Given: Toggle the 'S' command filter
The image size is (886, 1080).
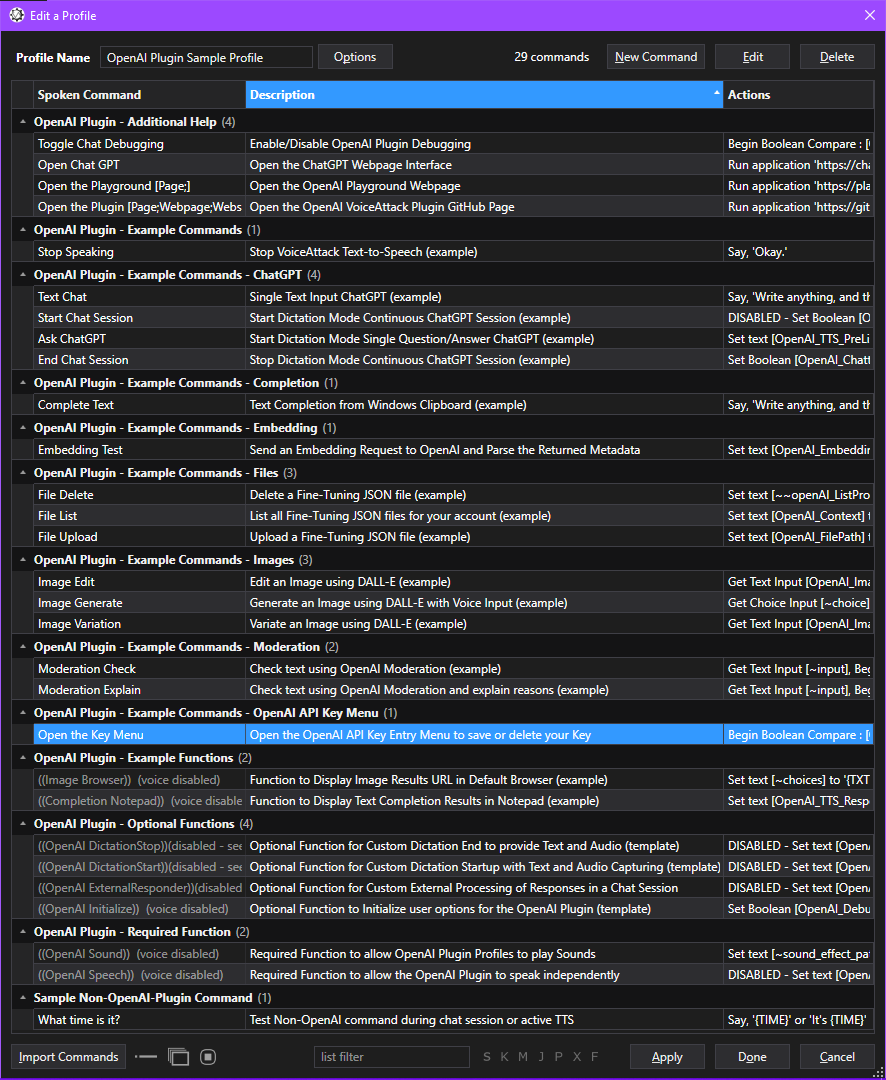Looking at the screenshot, I should tap(487, 1057).
